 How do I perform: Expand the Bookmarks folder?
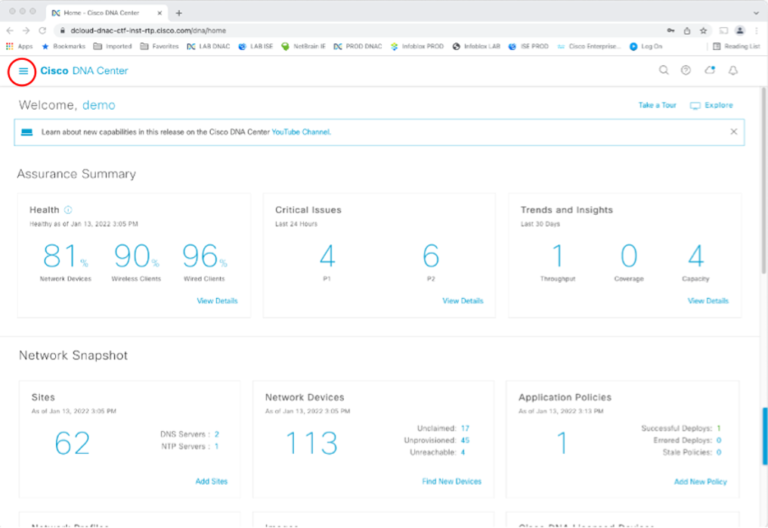pos(63,46)
